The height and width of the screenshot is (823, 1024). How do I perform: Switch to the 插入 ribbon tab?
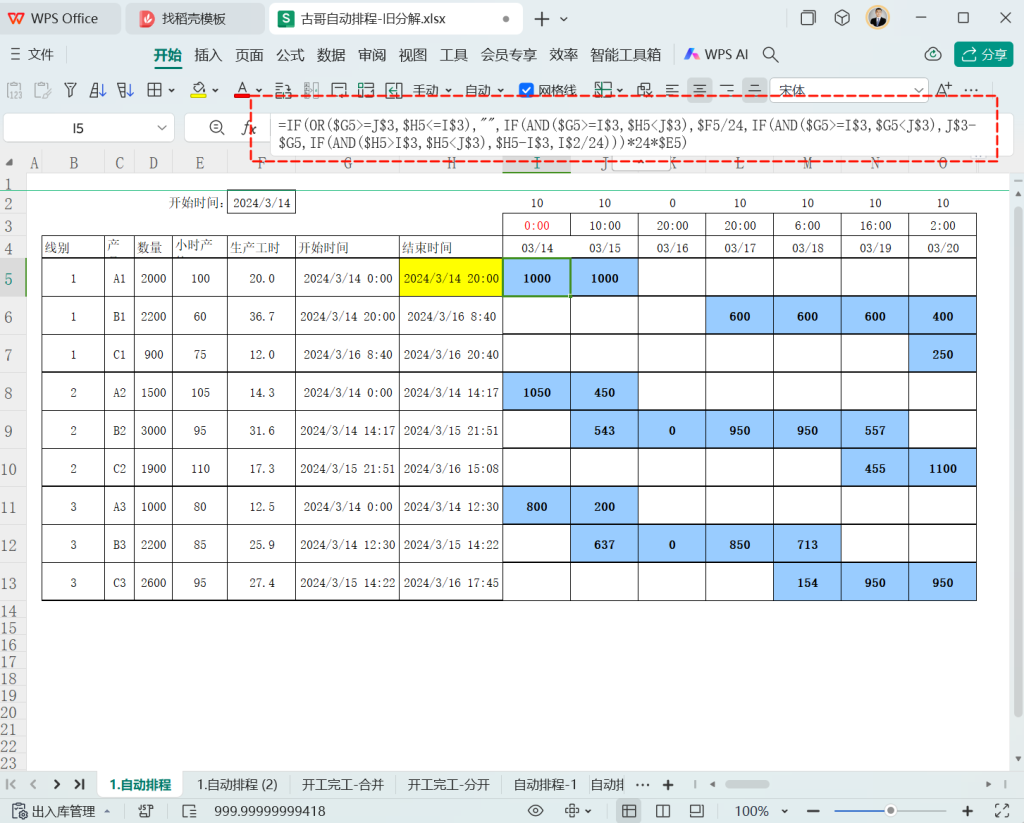[x=208, y=55]
